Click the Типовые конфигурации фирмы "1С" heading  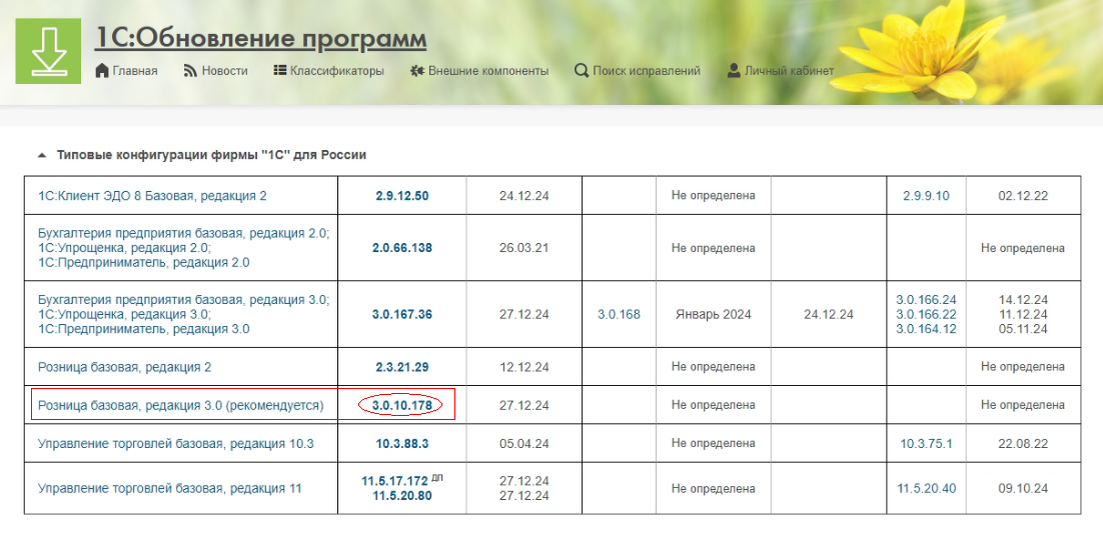pos(212,155)
